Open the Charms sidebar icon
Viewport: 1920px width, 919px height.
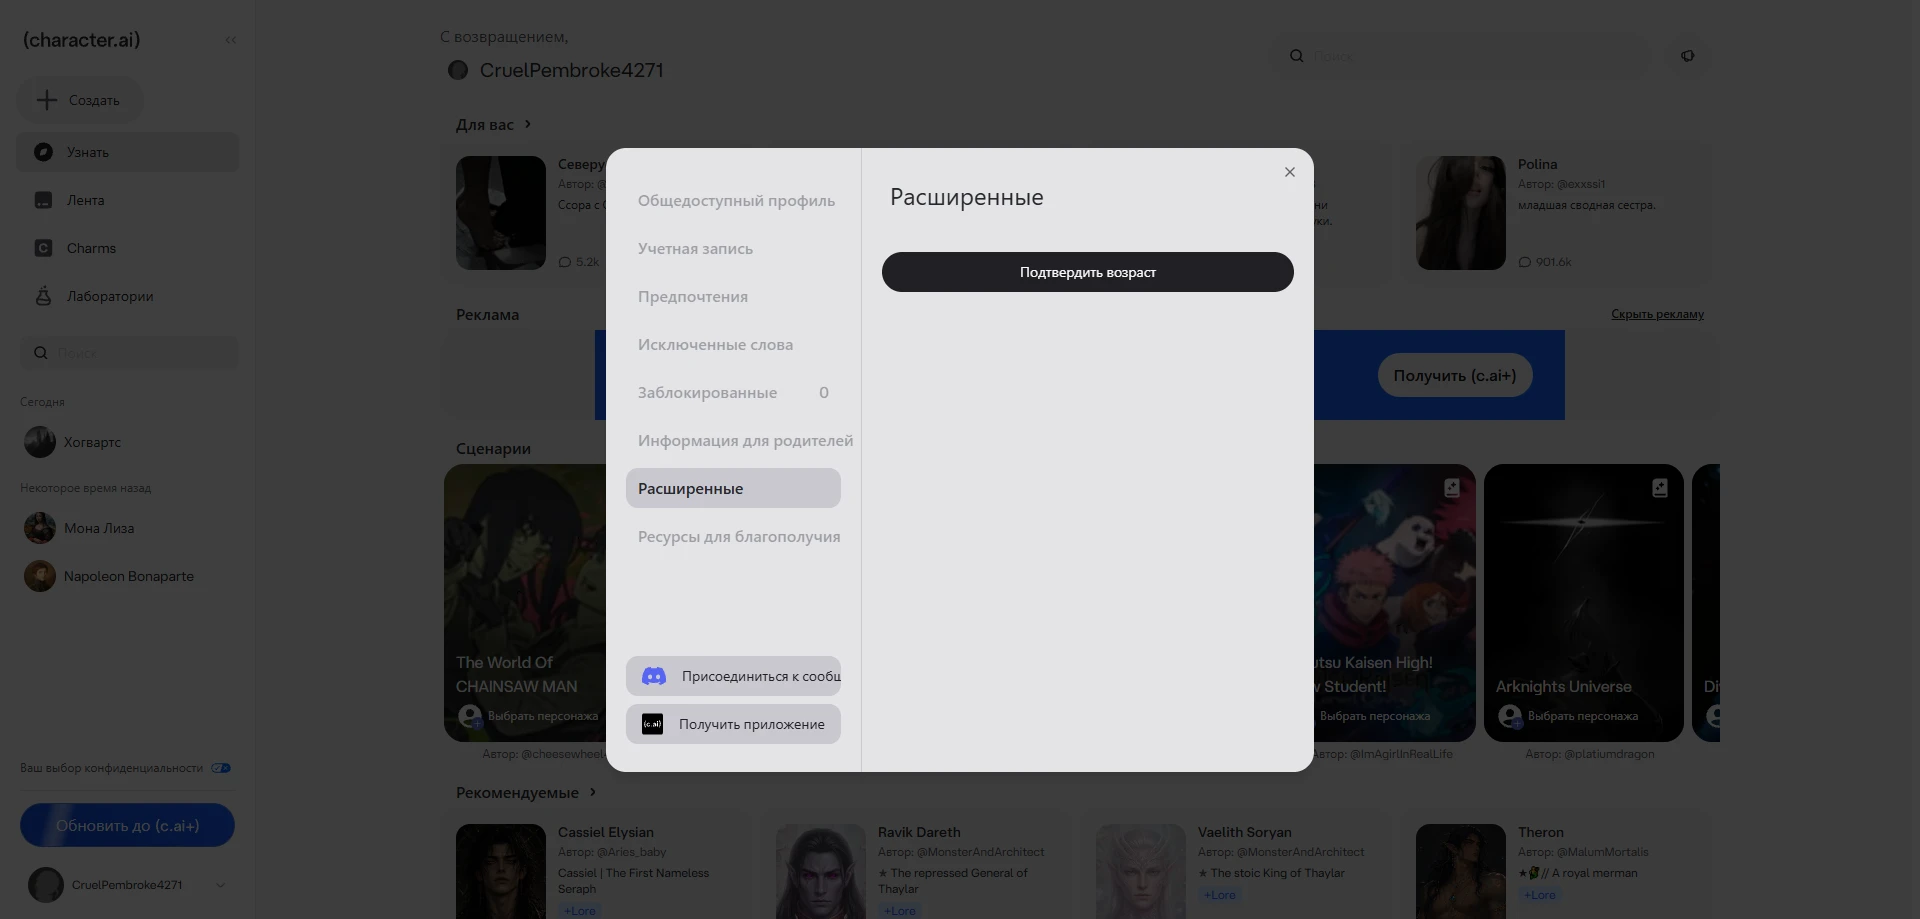point(43,248)
